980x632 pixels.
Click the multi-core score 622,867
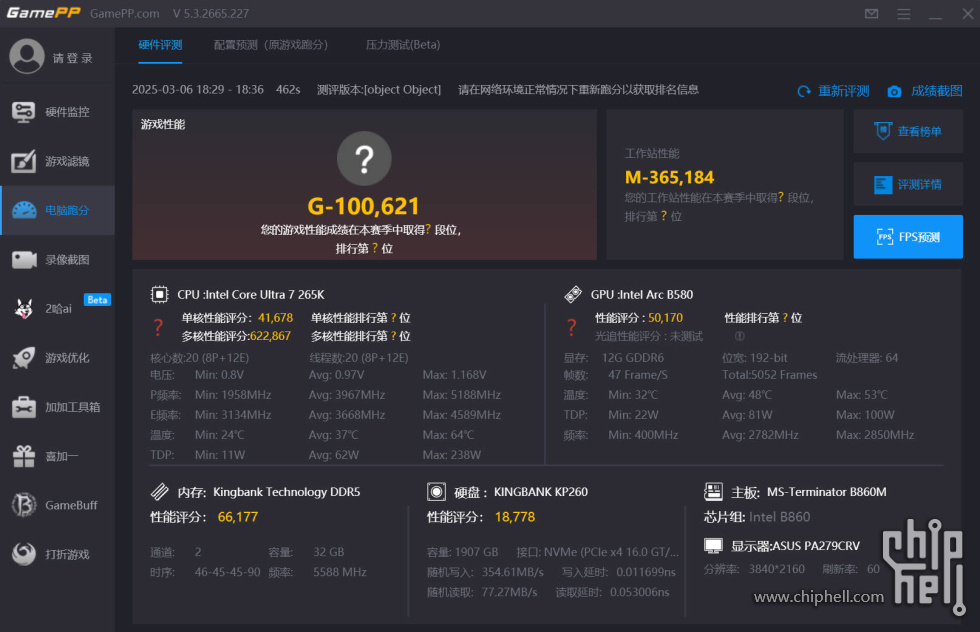271,336
